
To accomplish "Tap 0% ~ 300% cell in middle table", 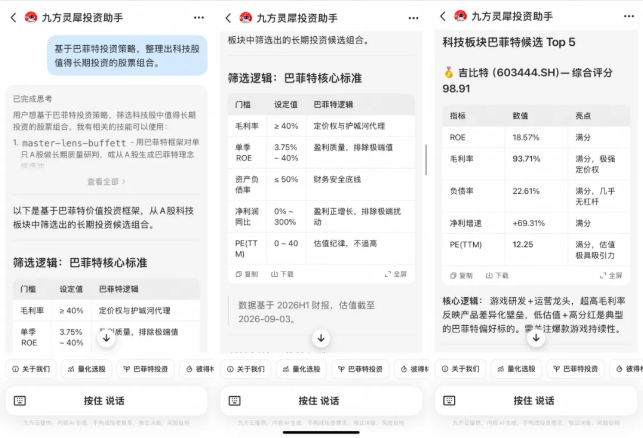I will 286,217.
